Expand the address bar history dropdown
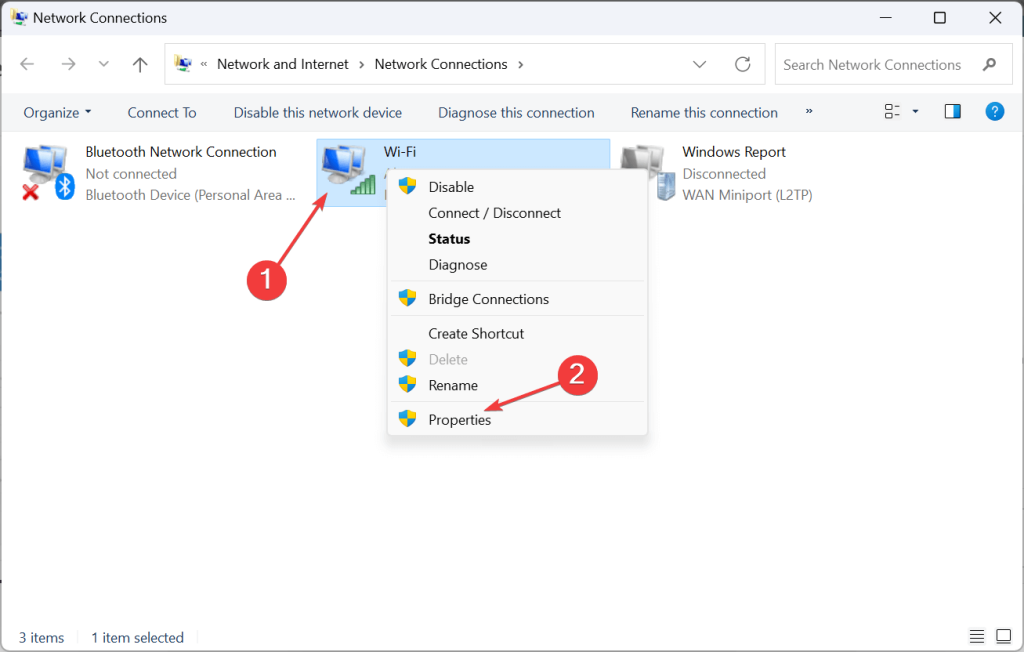The image size is (1024, 652). click(x=699, y=64)
